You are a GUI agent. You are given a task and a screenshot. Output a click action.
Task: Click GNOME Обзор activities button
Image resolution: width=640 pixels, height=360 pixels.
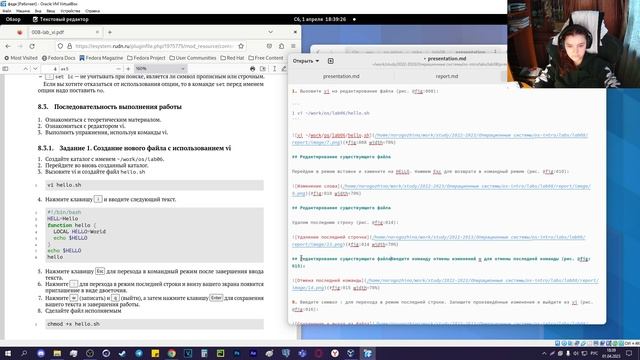coord(13,19)
